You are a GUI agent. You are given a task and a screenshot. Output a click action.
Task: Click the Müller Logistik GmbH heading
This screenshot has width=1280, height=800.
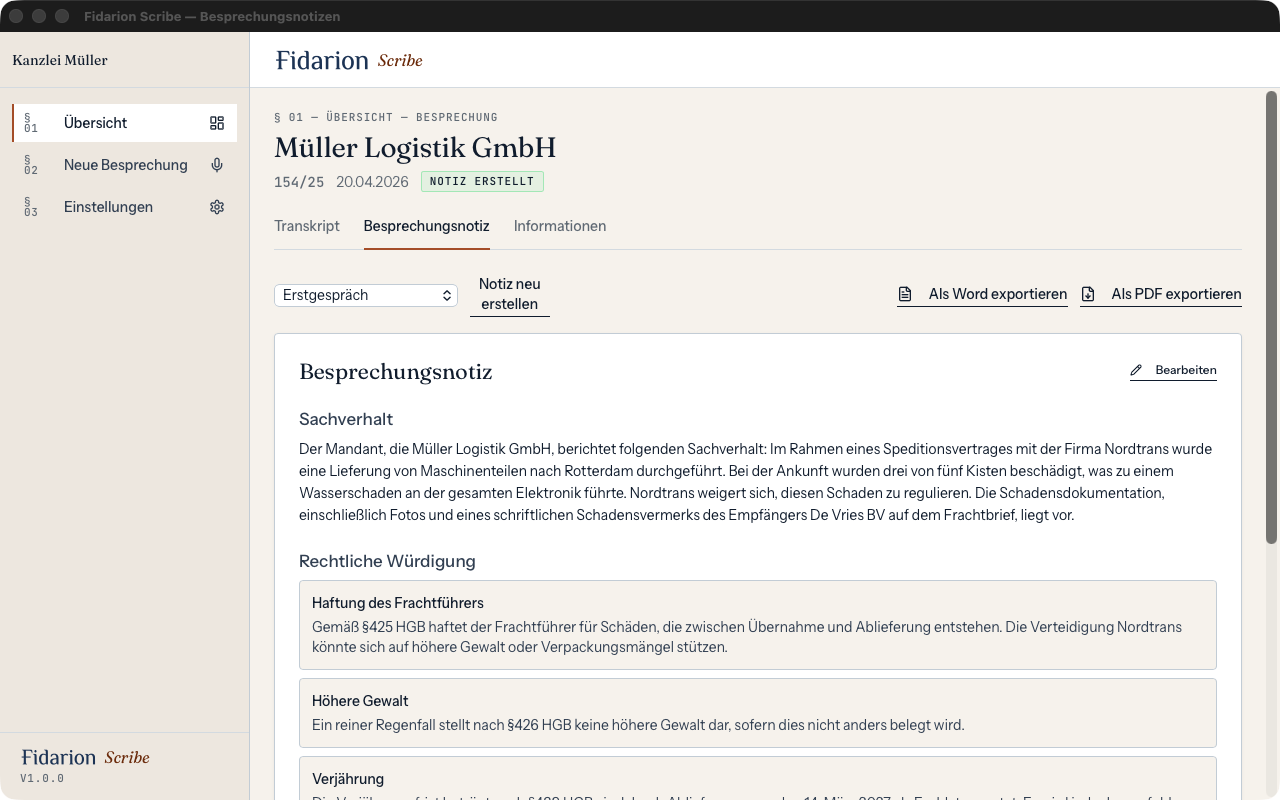tap(415, 148)
